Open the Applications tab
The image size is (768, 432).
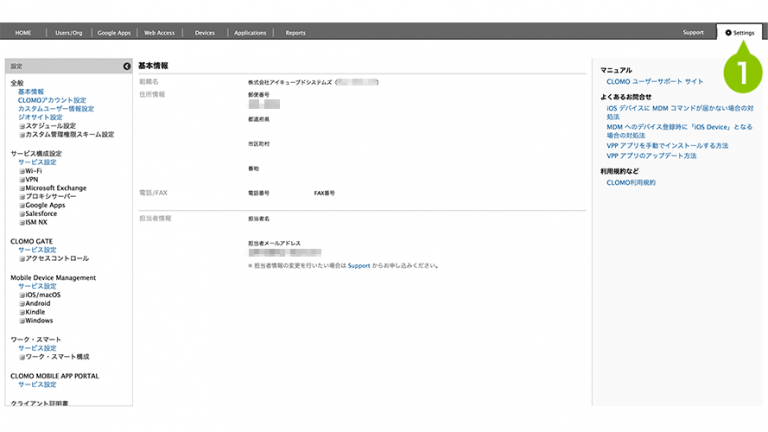tap(249, 33)
